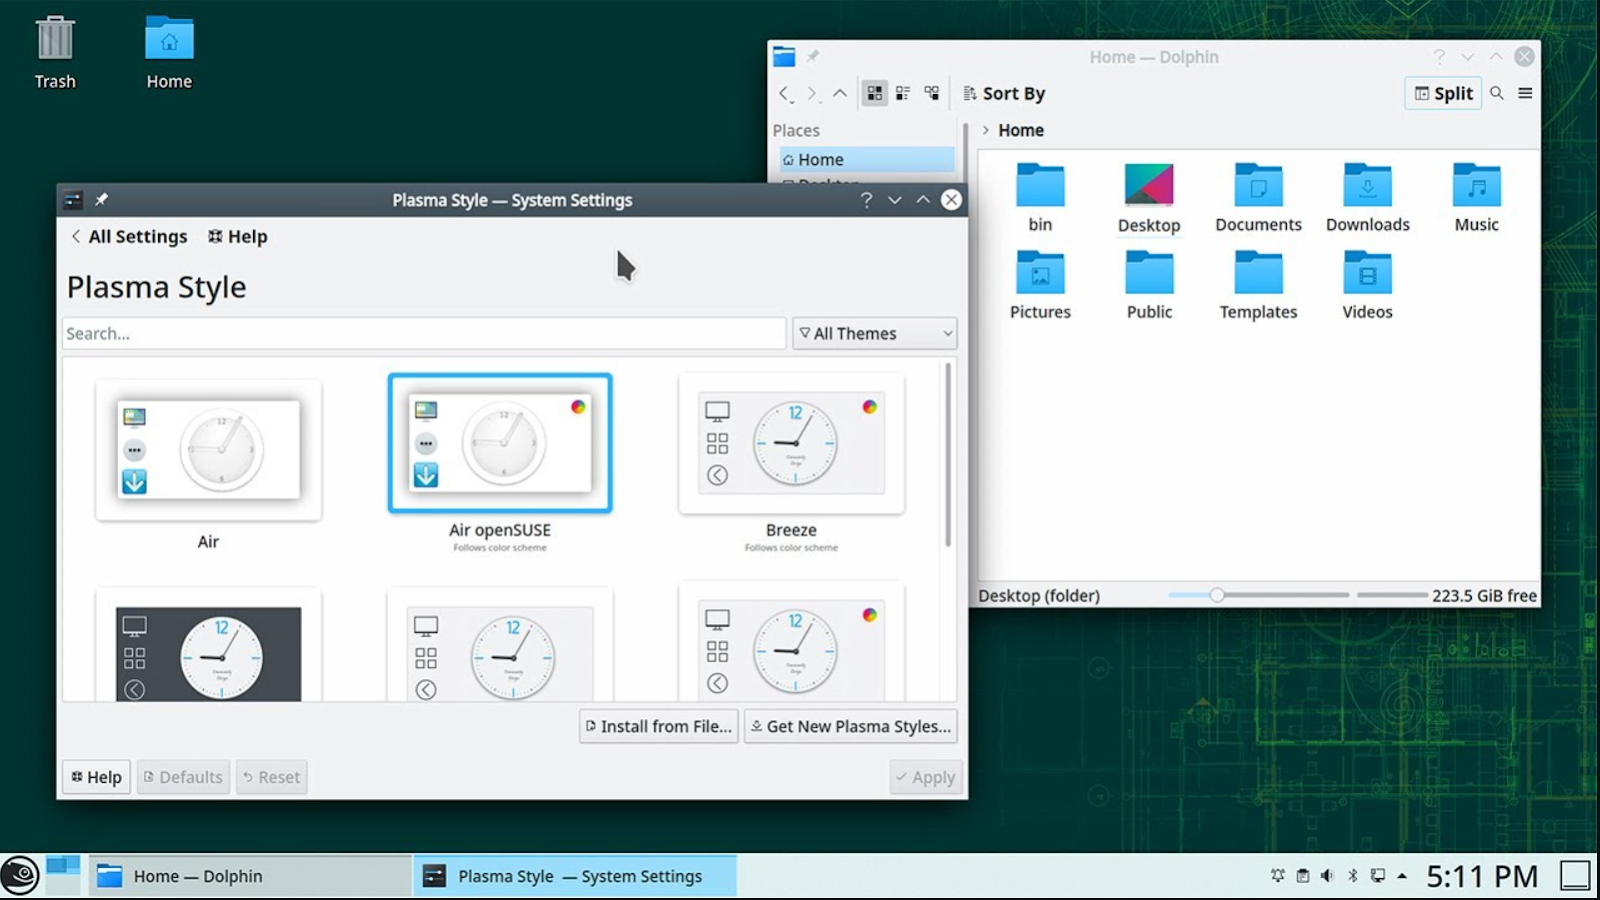Switch Dolphin to icons view mode
The image size is (1600, 900).
coord(875,93)
